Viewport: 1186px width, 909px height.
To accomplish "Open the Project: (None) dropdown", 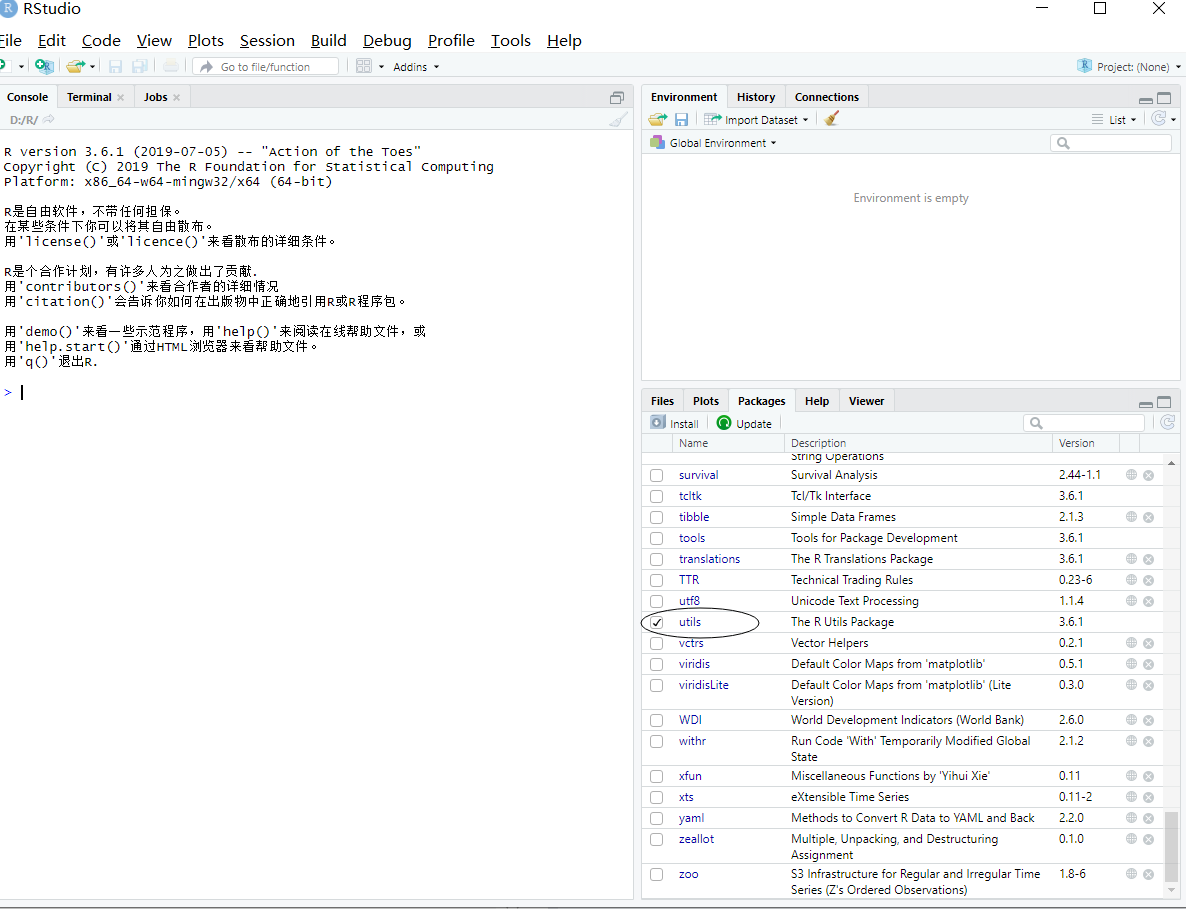I will (x=1129, y=67).
